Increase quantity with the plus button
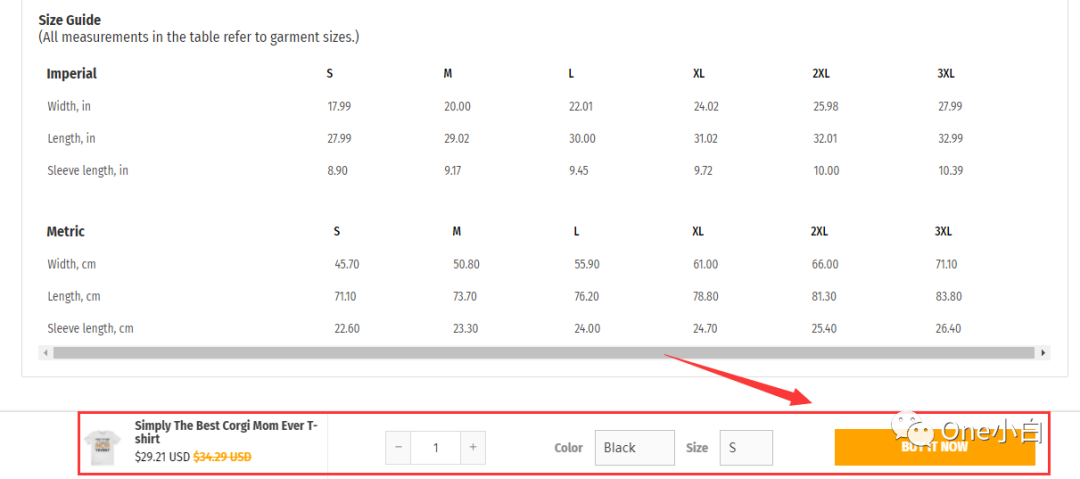This screenshot has width=1080, height=479. (x=472, y=447)
